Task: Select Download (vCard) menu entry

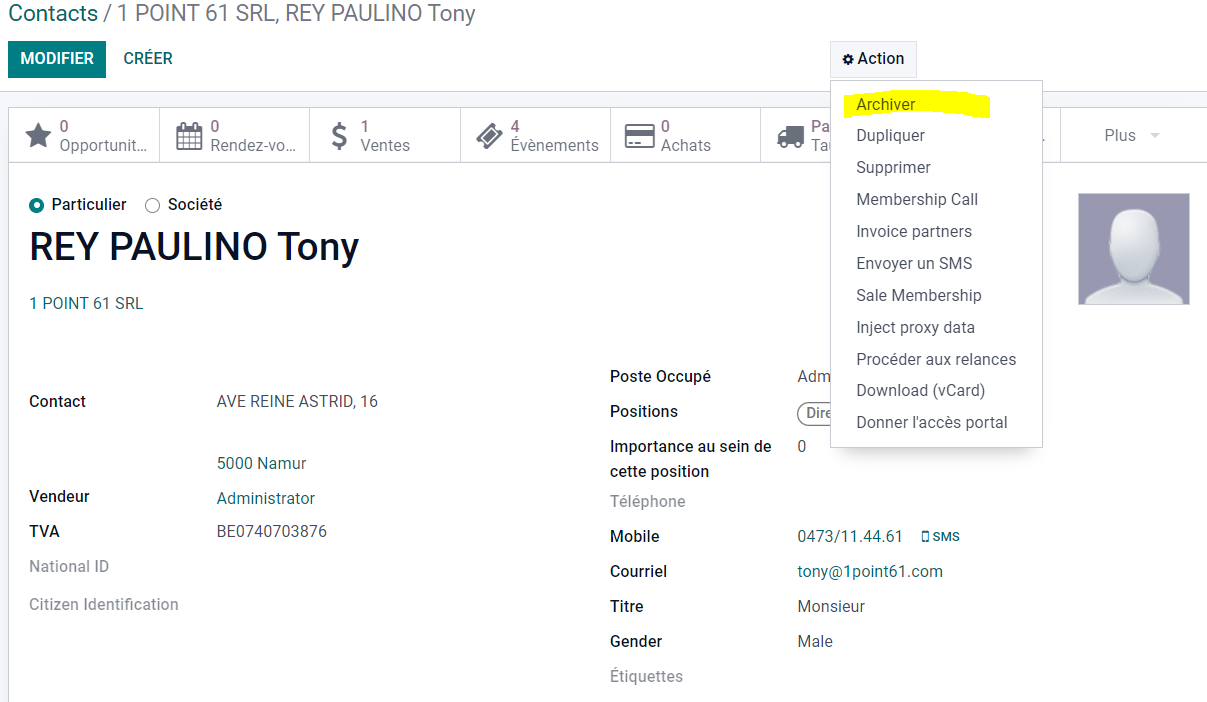Action: 920,391
